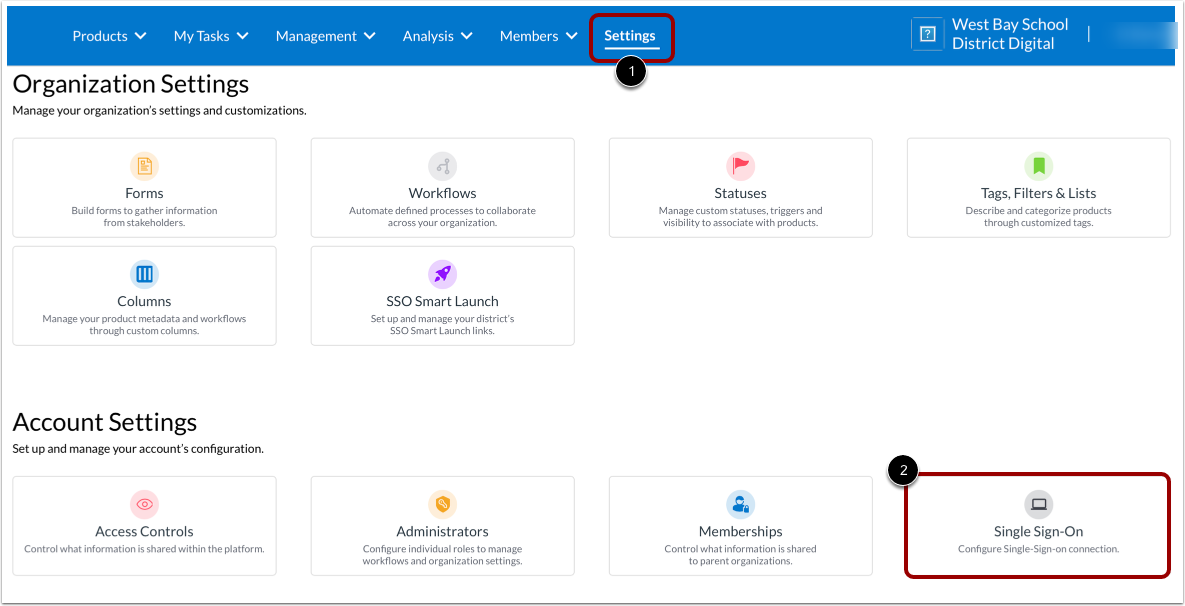
Task: Open the Access Controls settings card
Action: point(144,525)
